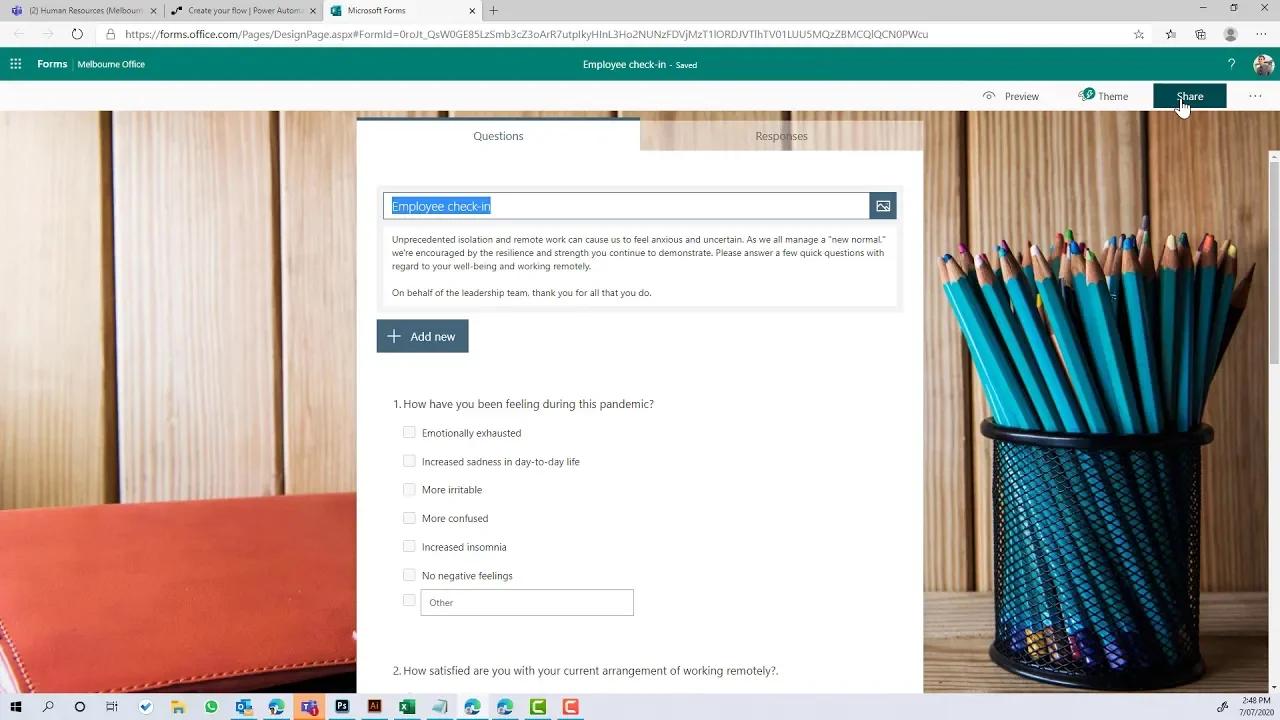
Task: Open your account profile picture
Action: [x=1263, y=64]
